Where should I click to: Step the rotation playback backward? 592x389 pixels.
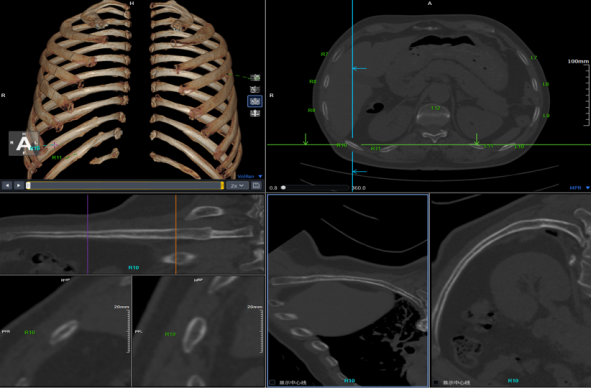coord(7,185)
